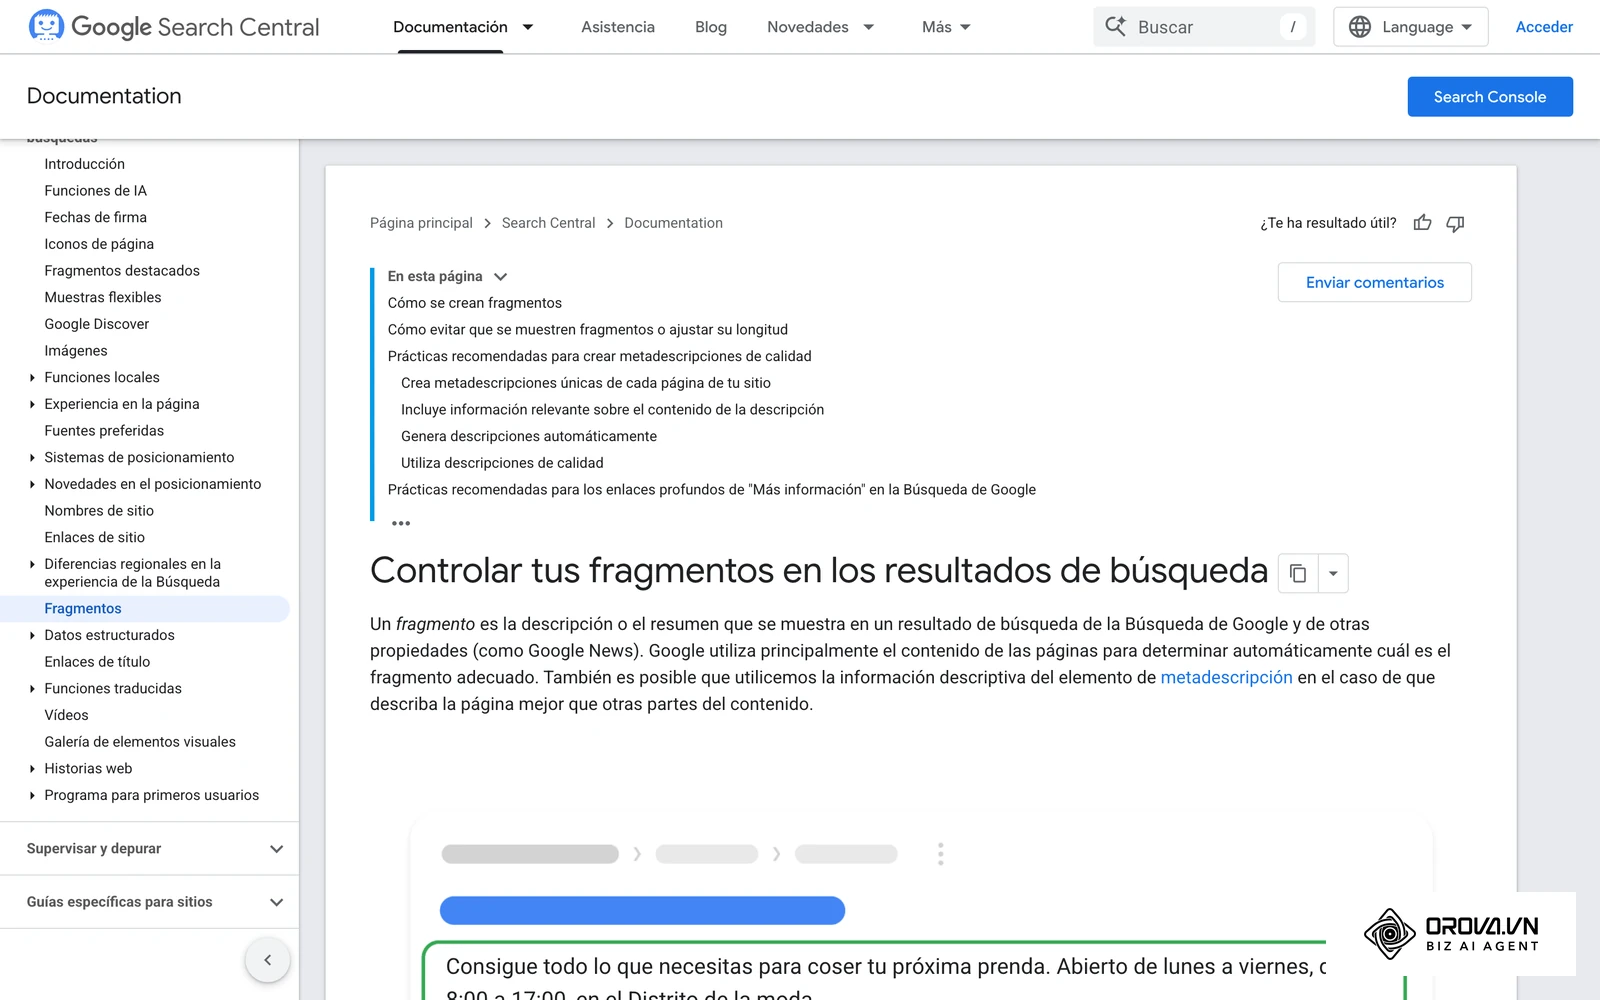Expand Sistemas de posicionamiento item

point(32,458)
